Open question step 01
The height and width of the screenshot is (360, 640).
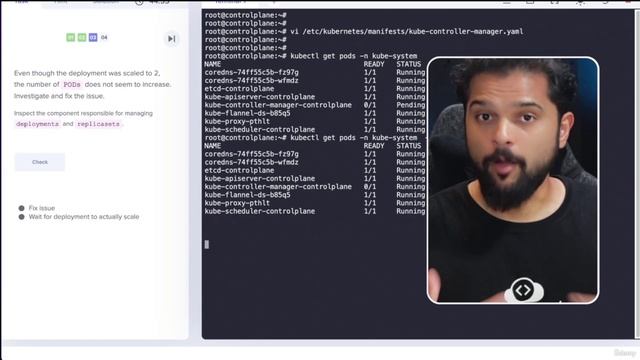71,38
